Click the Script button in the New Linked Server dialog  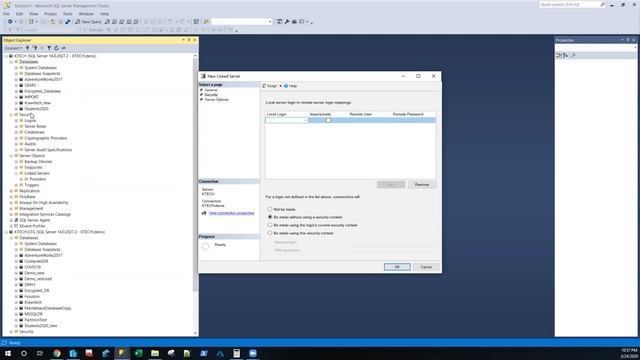tap(269, 86)
